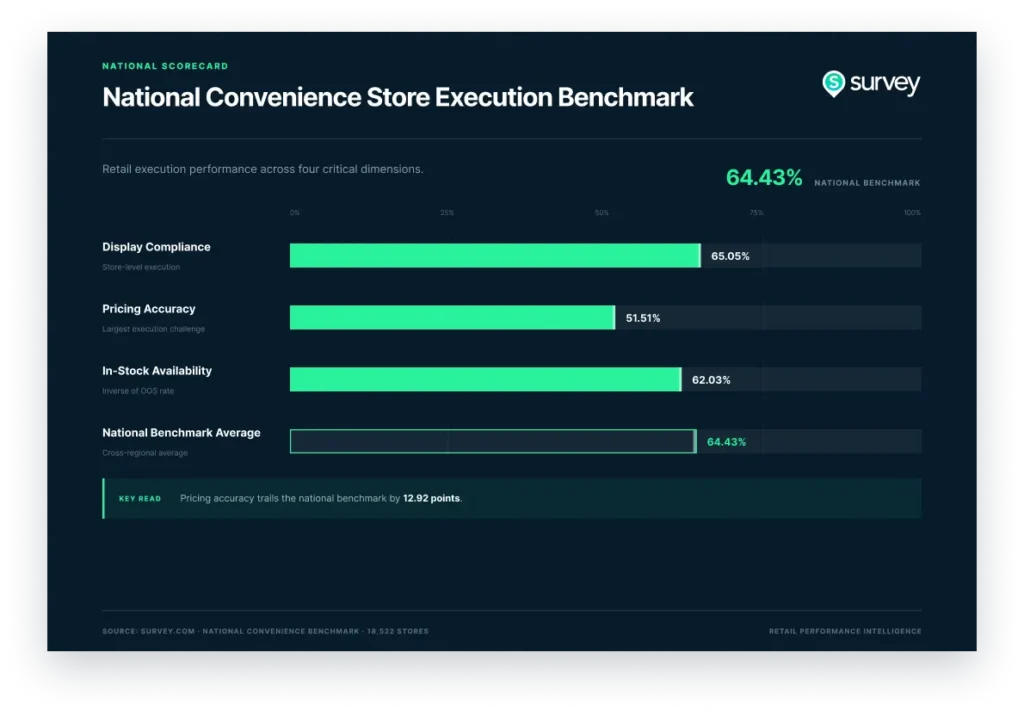Click the 62.03% value label
Image resolution: width=1024 pixels, height=714 pixels.
(x=711, y=380)
